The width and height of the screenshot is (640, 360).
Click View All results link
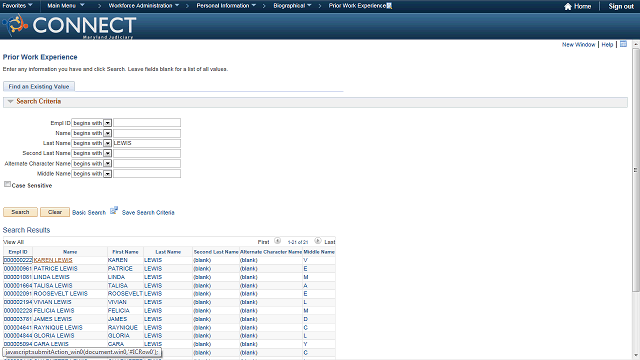[x=13, y=242]
